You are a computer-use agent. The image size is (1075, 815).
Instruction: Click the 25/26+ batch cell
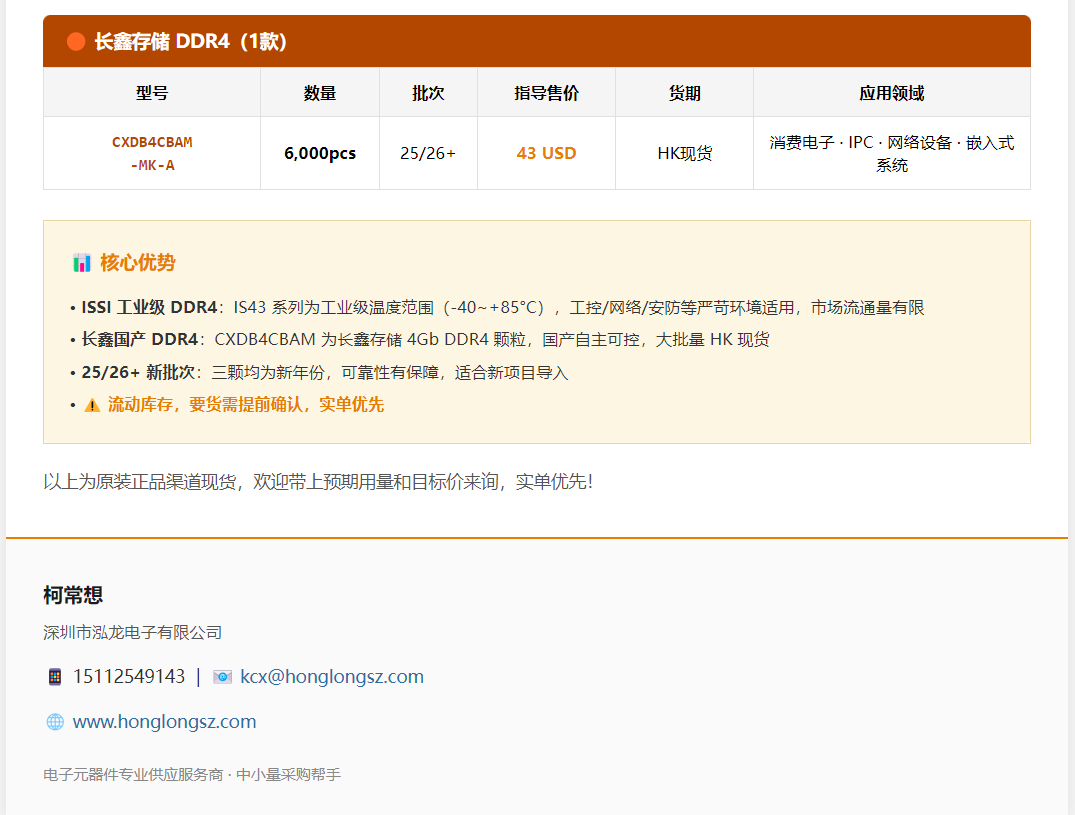pos(428,154)
